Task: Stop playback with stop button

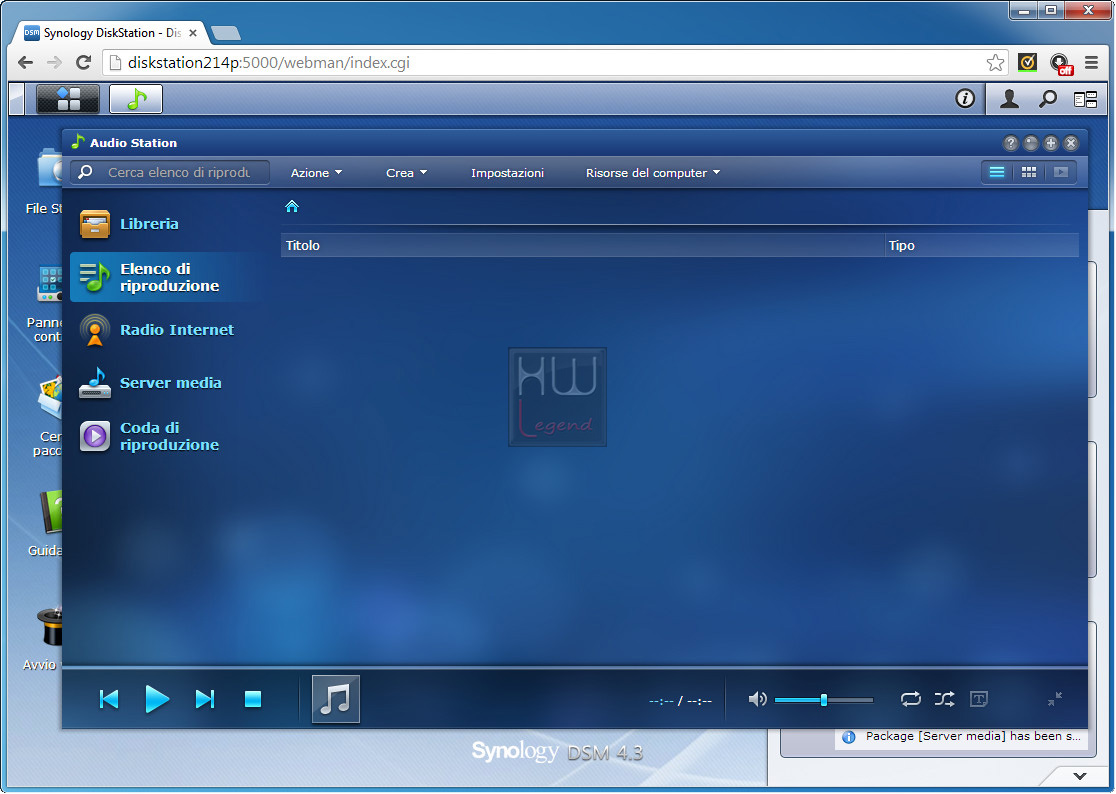Action: tap(253, 699)
